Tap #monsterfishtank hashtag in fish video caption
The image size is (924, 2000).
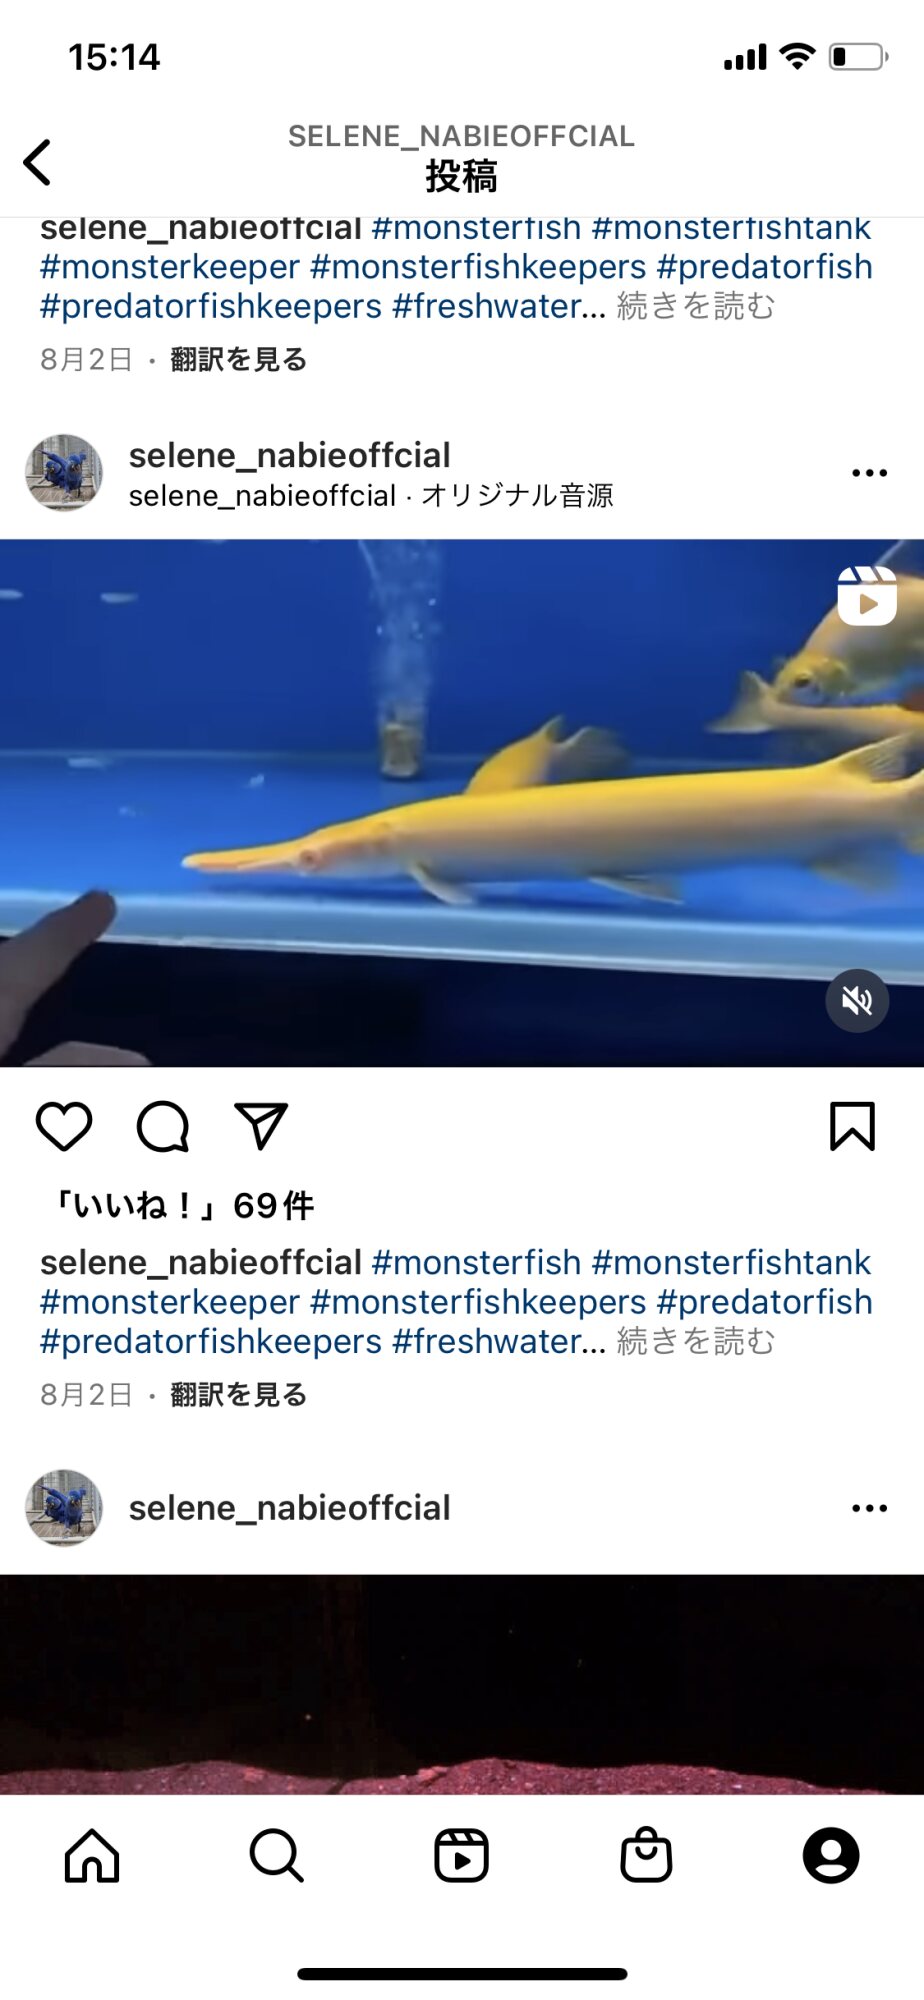(x=731, y=1263)
